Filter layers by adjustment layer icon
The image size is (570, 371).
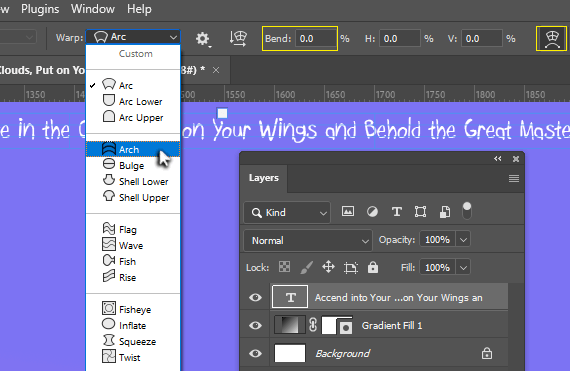(x=372, y=211)
